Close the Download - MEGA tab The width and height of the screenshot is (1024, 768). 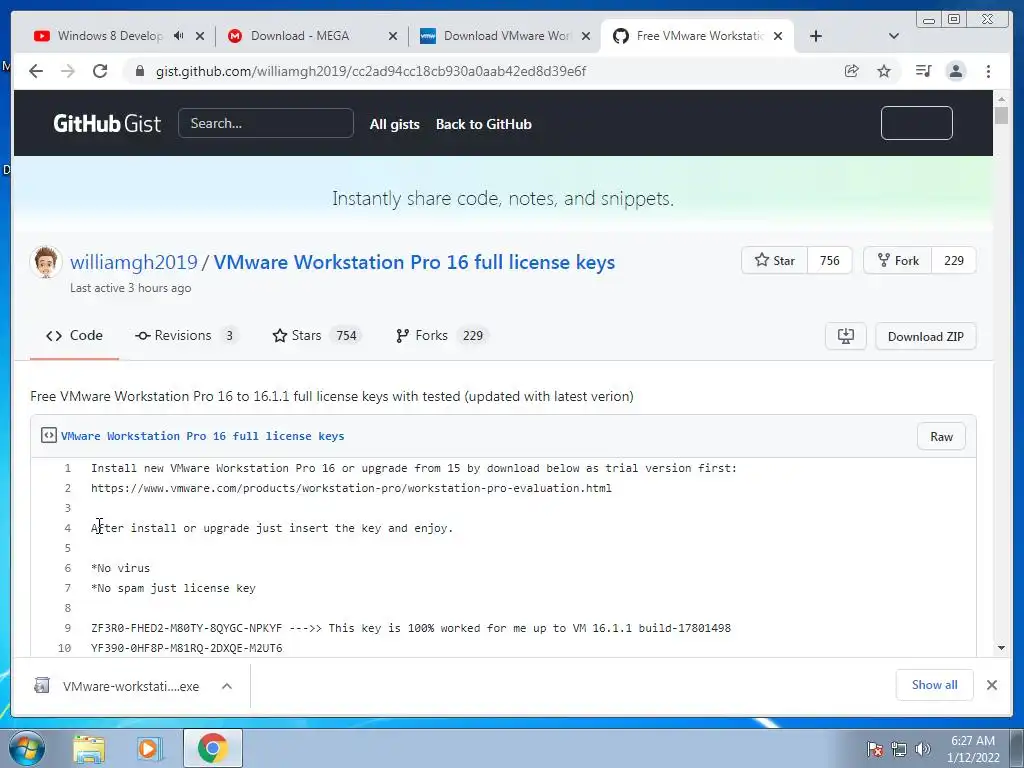(392, 36)
